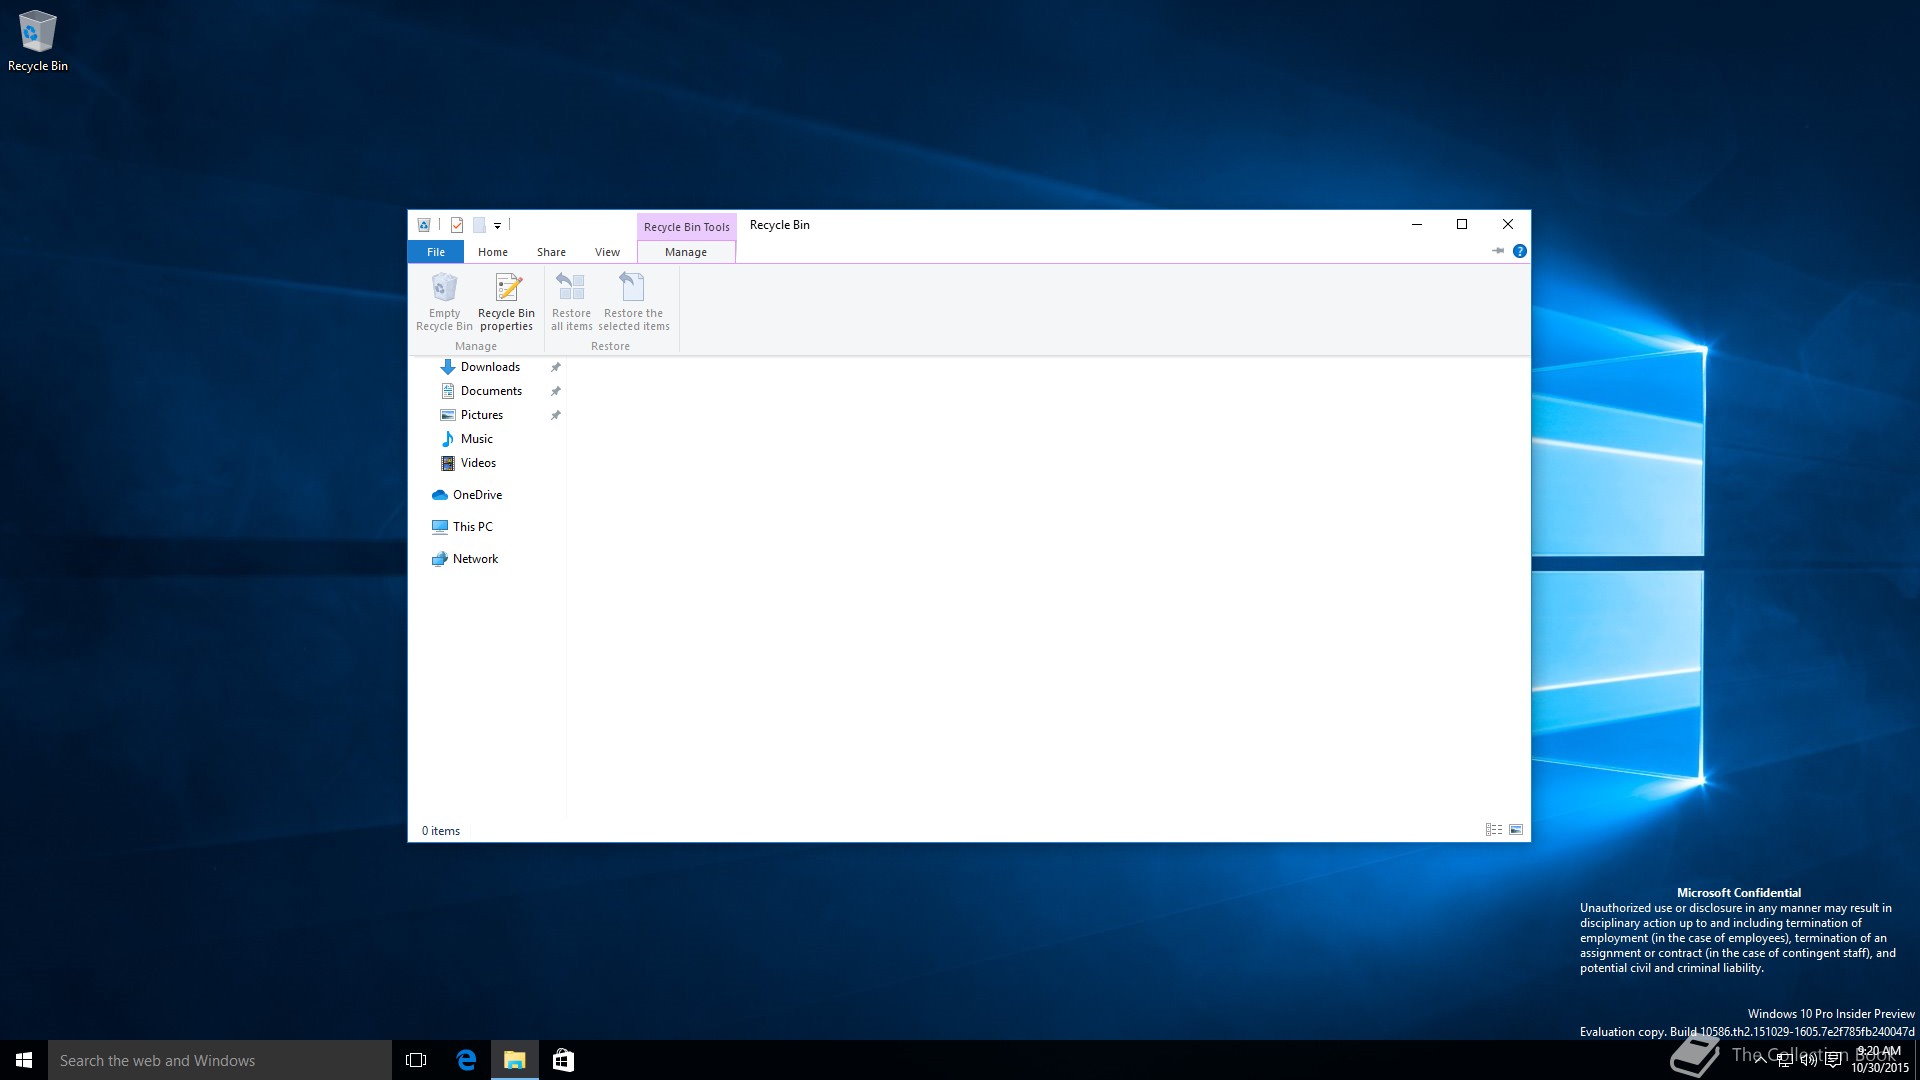Click the Recycle Bin system icon in title bar
The width and height of the screenshot is (1920, 1080).
click(x=424, y=225)
